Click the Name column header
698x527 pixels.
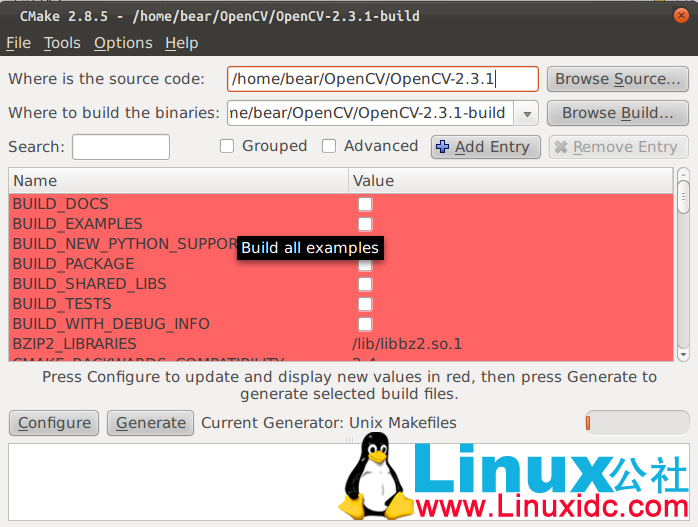pyautogui.click(x=179, y=181)
